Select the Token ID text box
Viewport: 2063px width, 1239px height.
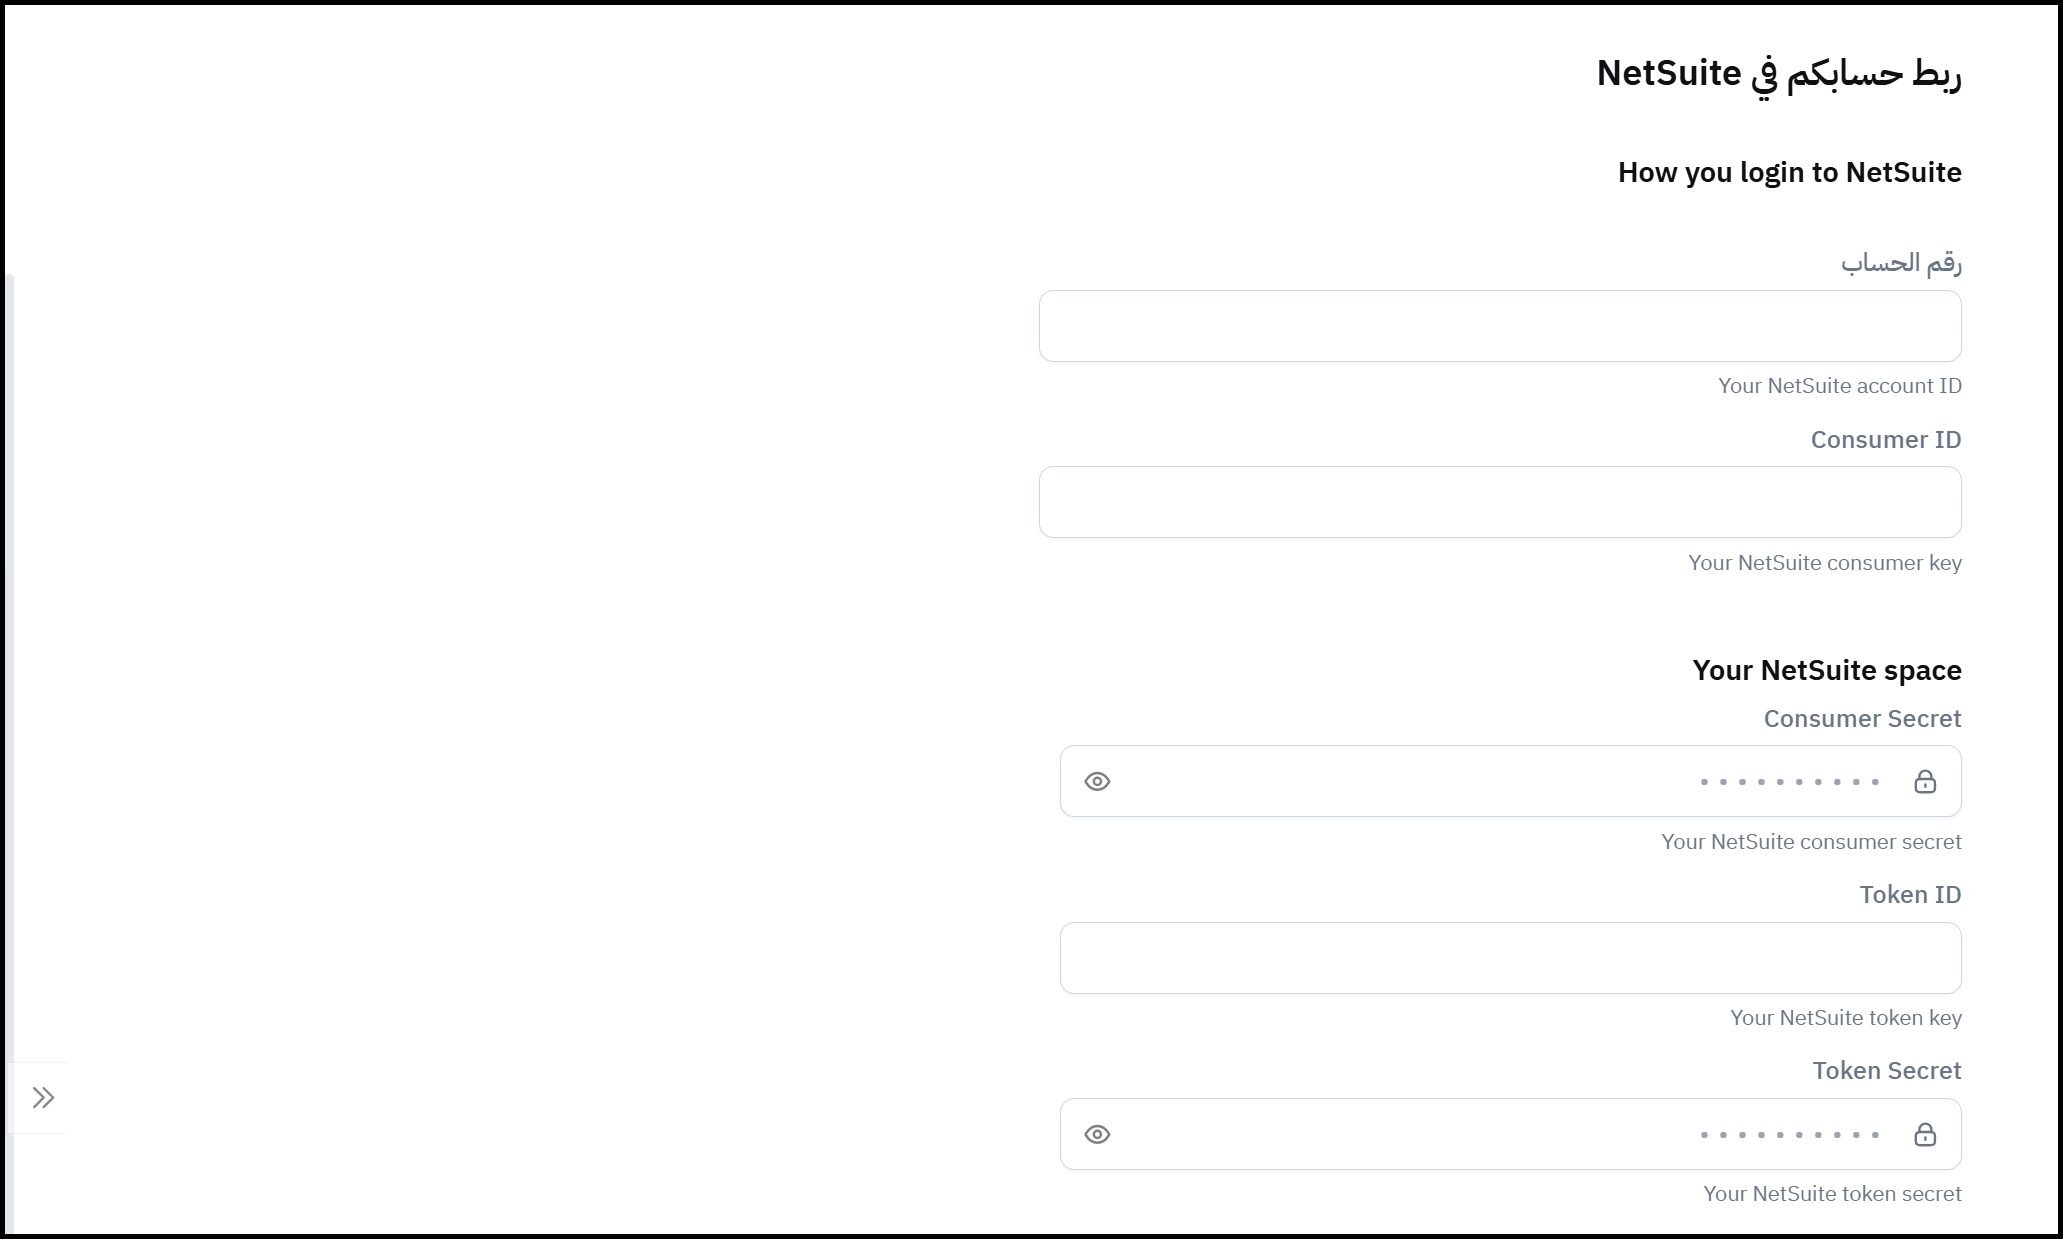click(1510, 958)
